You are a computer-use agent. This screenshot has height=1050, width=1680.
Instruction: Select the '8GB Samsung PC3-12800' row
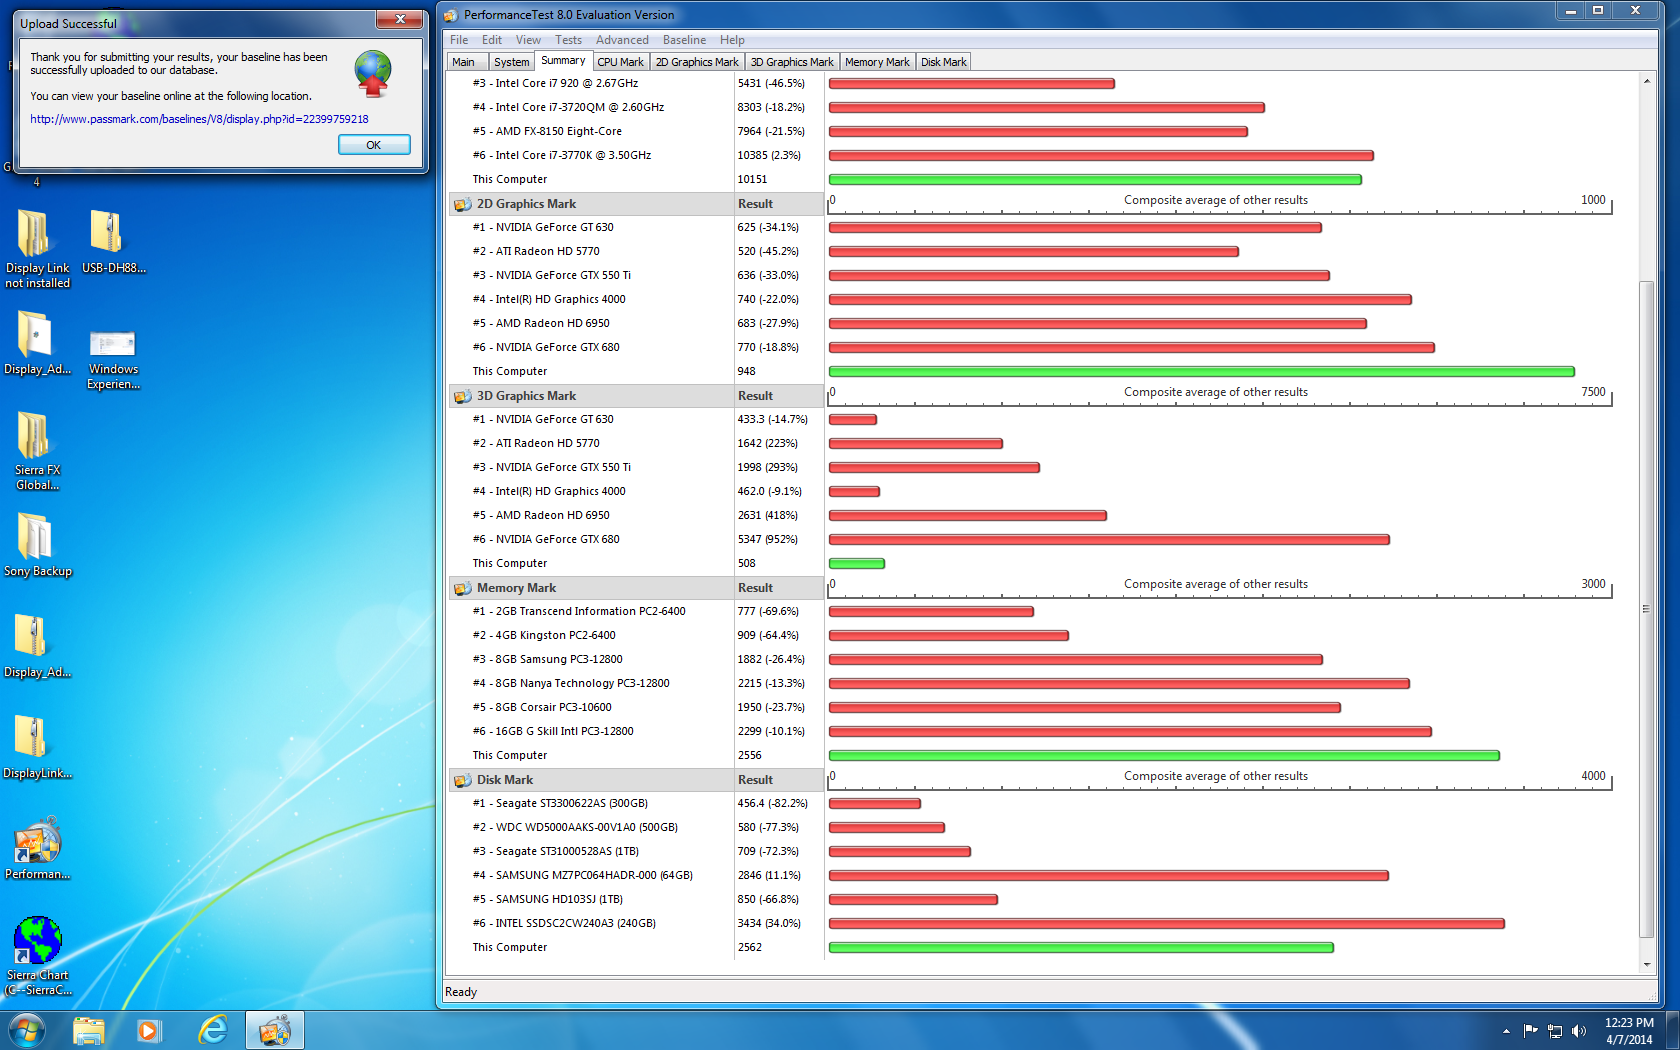point(636,660)
